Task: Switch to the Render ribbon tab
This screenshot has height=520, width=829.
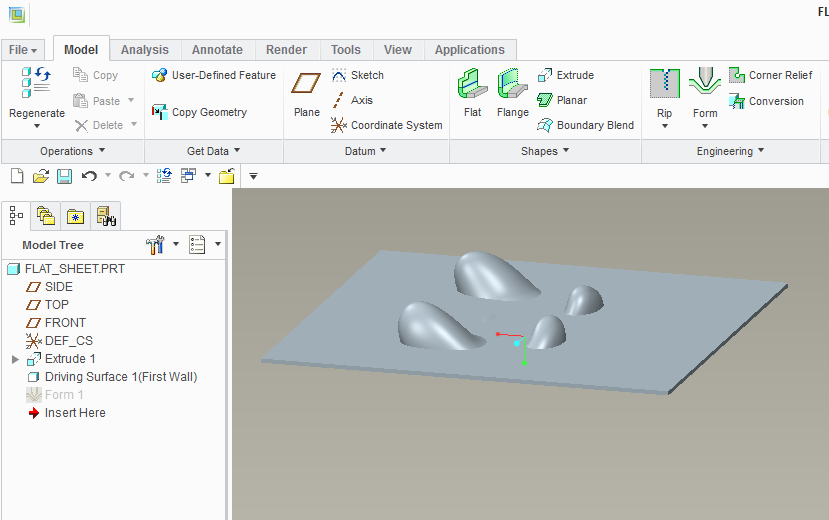Action: pyautogui.click(x=286, y=50)
